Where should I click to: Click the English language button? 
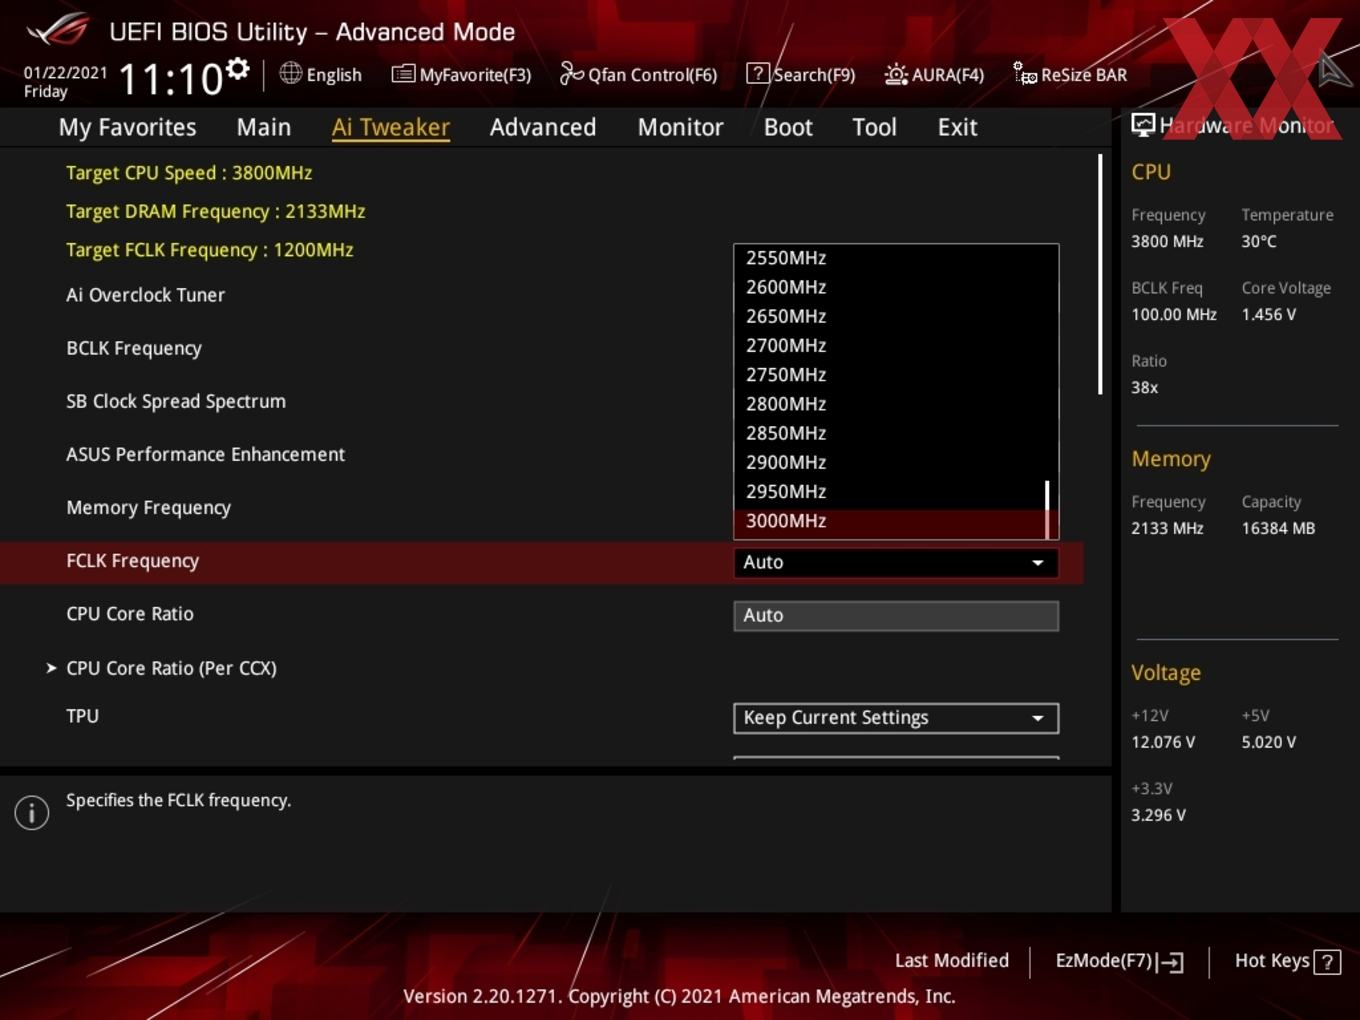point(320,74)
